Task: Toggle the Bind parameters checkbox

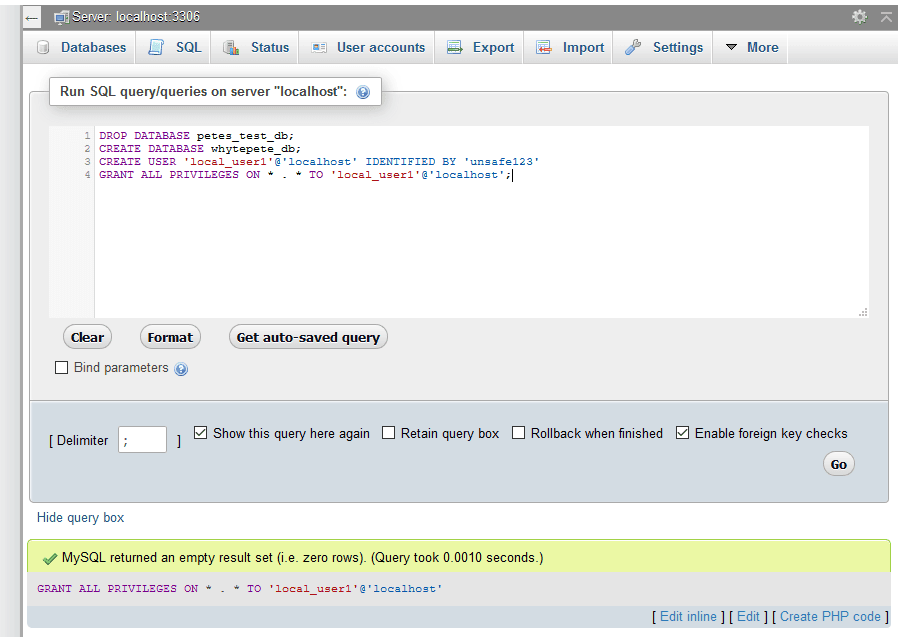Action: coord(61,368)
